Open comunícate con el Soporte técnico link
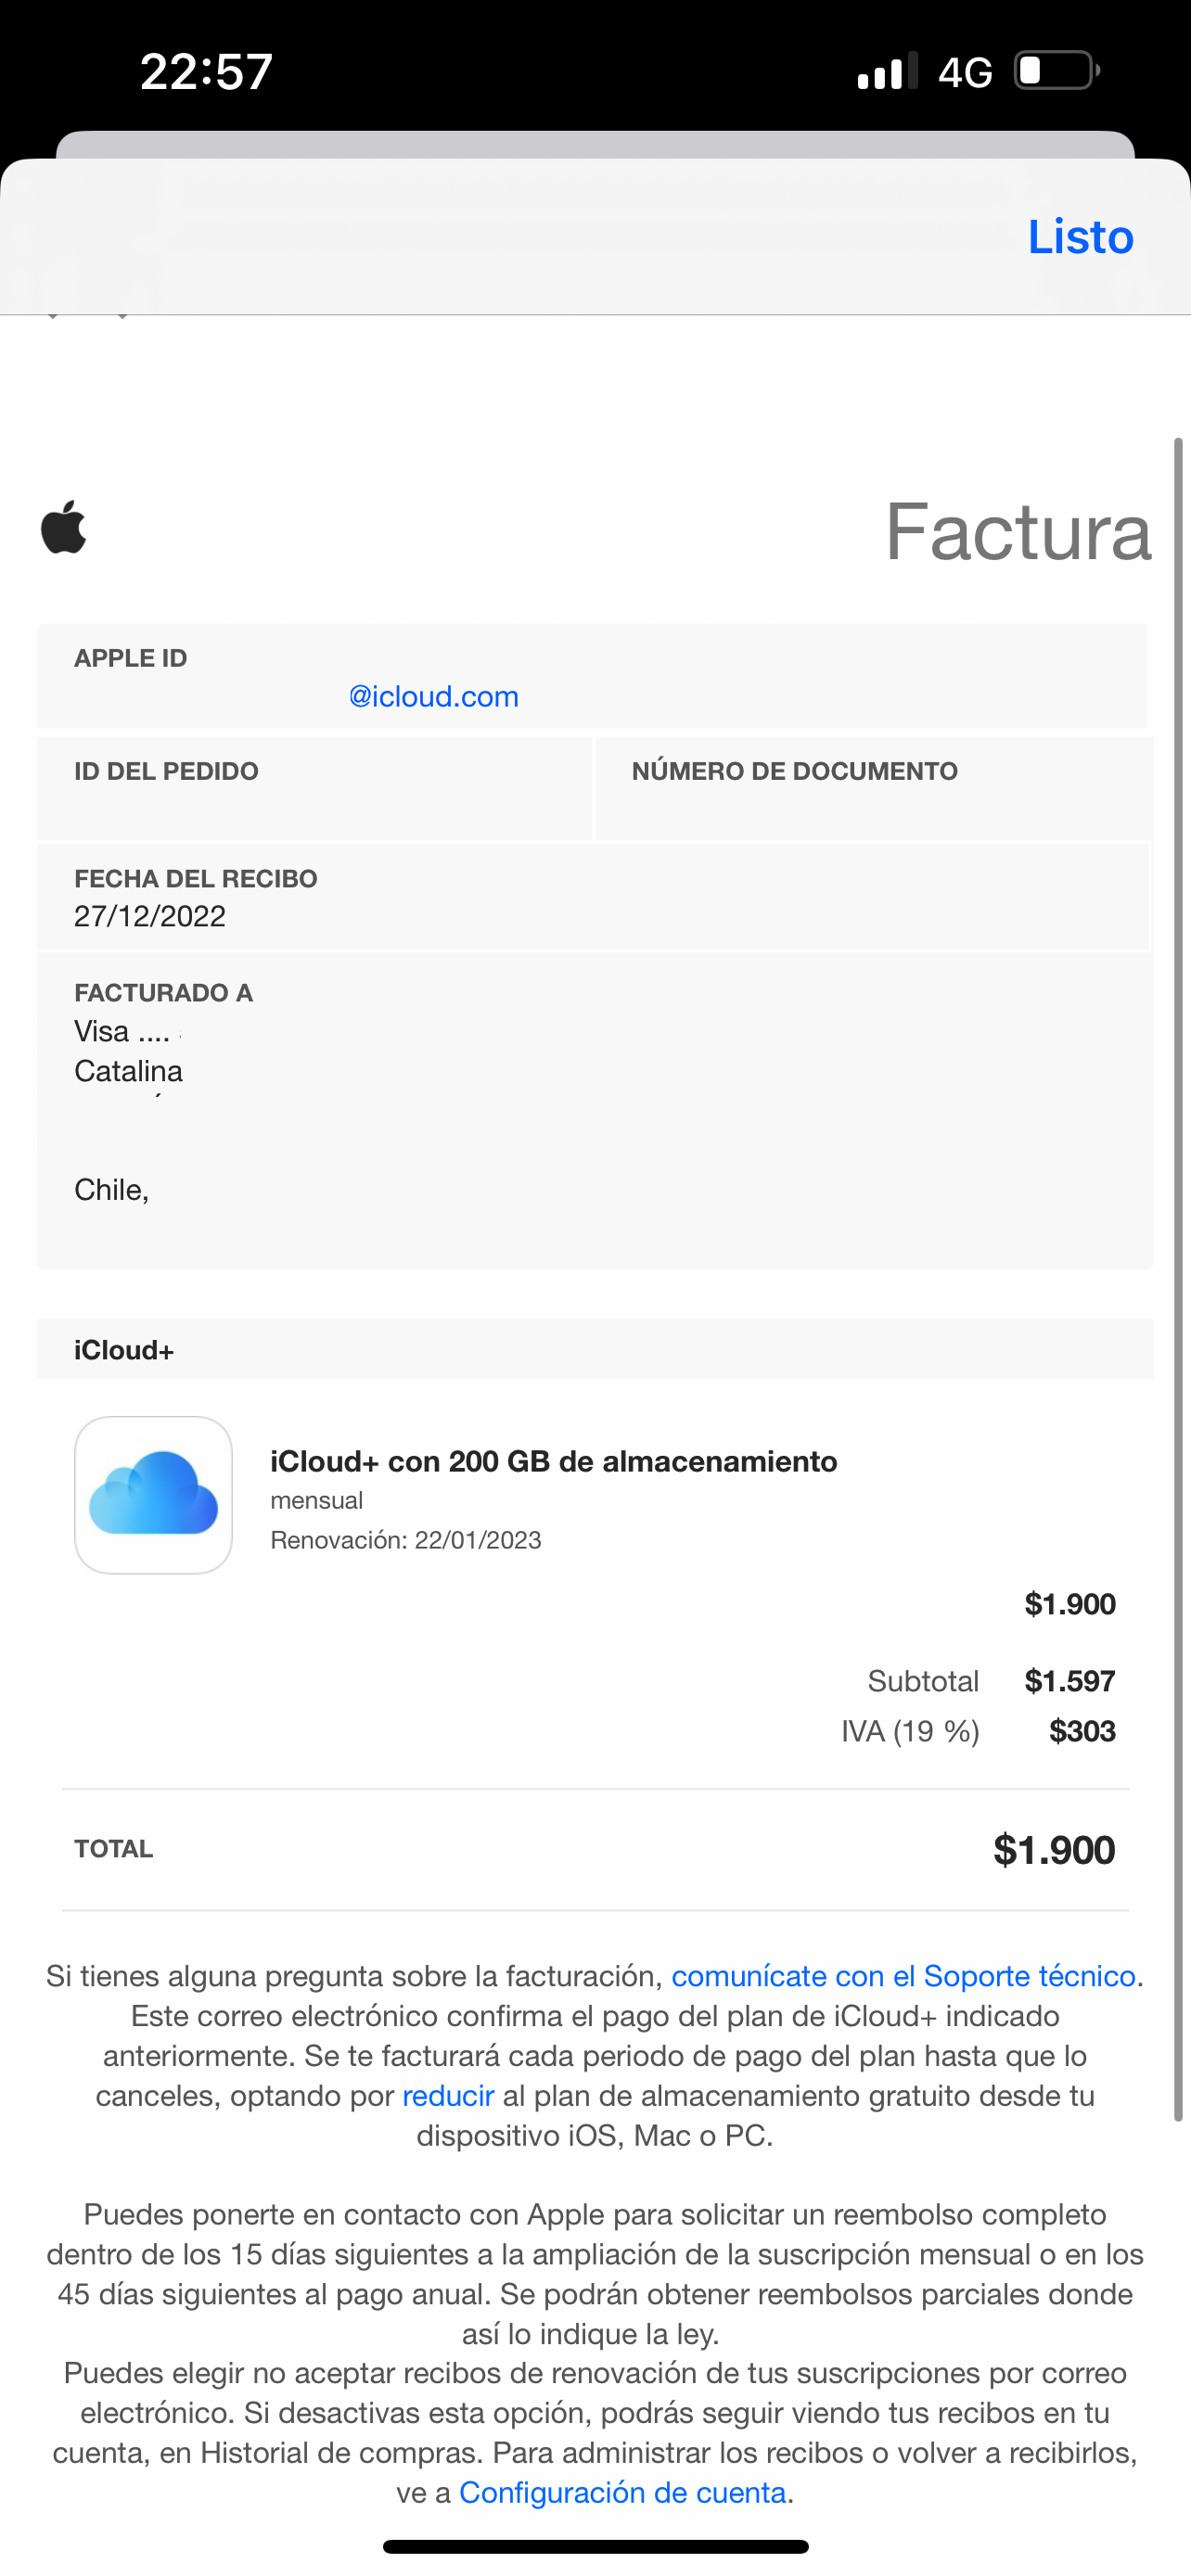This screenshot has width=1191, height=2576. pyautogui.click(x=903, y=1976)
